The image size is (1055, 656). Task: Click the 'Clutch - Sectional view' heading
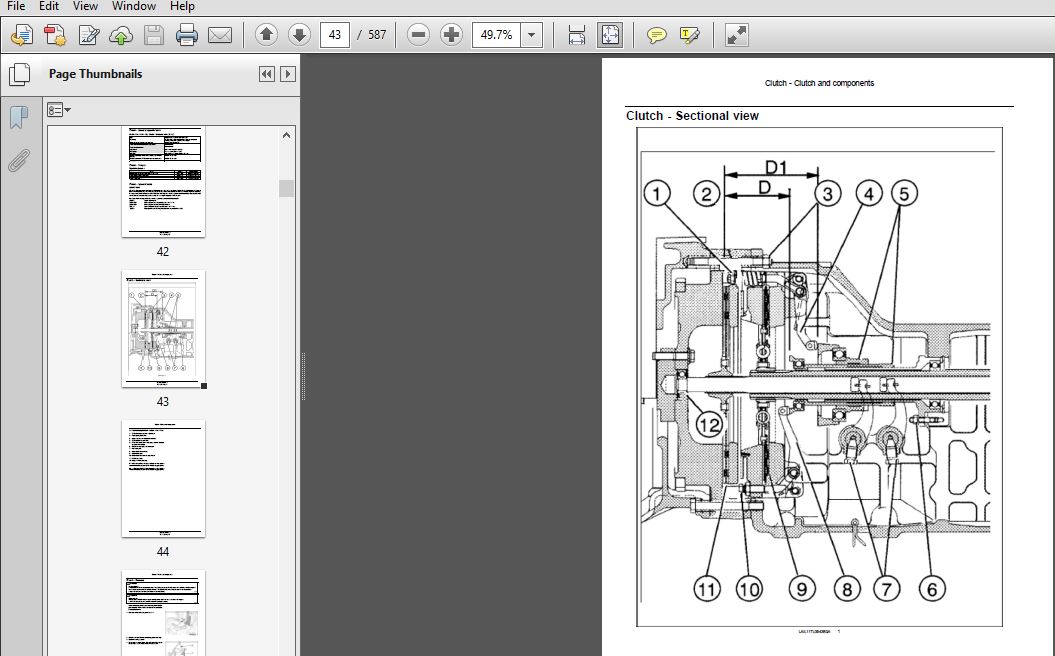point(692,116)
